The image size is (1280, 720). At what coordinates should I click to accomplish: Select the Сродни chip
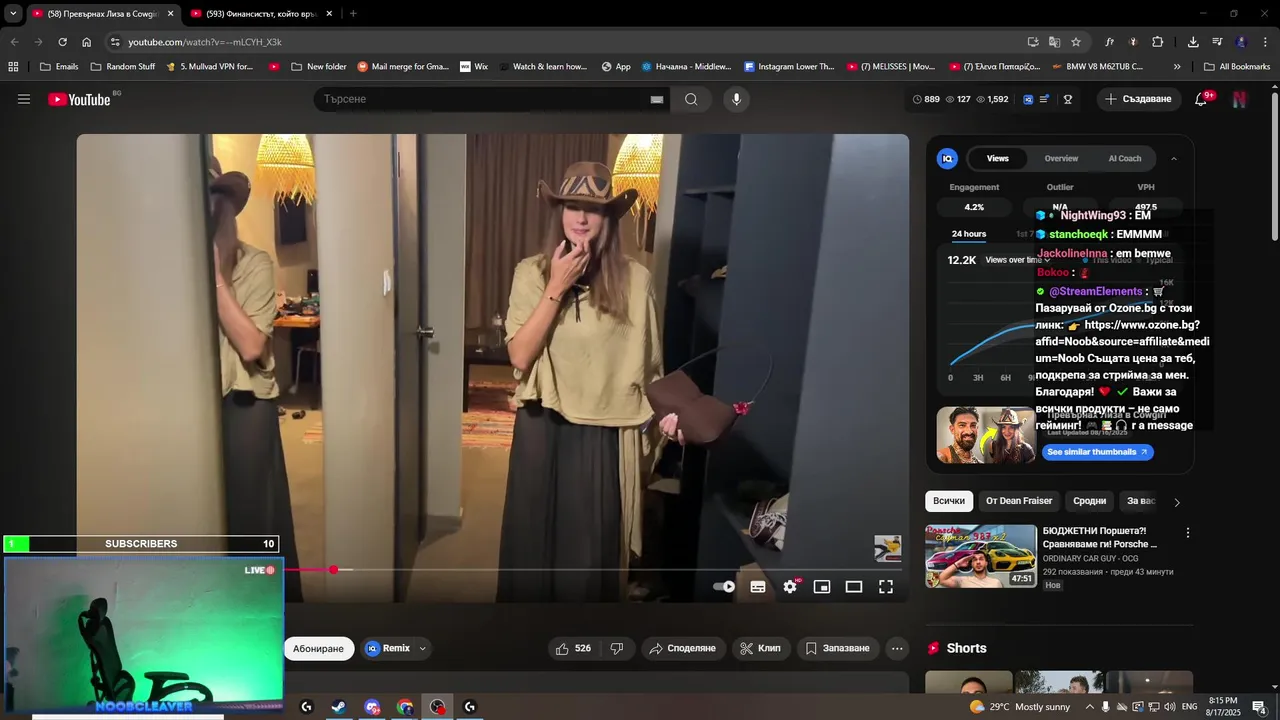pos(1090,501)
